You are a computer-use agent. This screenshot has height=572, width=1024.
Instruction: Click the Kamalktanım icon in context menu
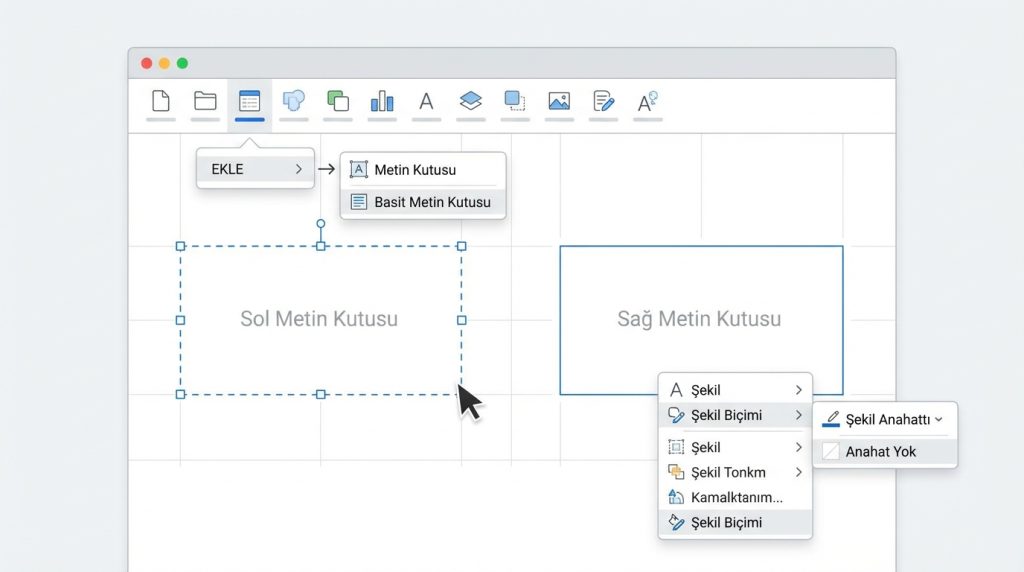(x=676, y=498)
